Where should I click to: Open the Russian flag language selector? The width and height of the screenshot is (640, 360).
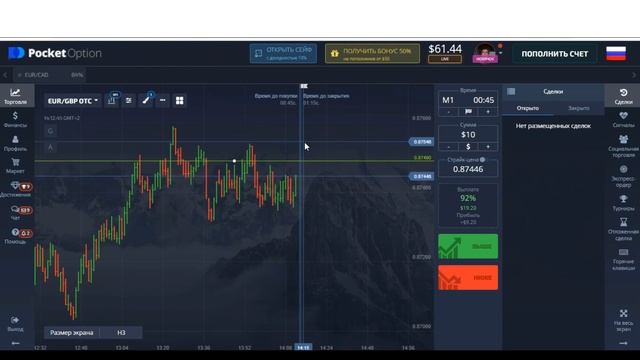[x=616, y=53]
